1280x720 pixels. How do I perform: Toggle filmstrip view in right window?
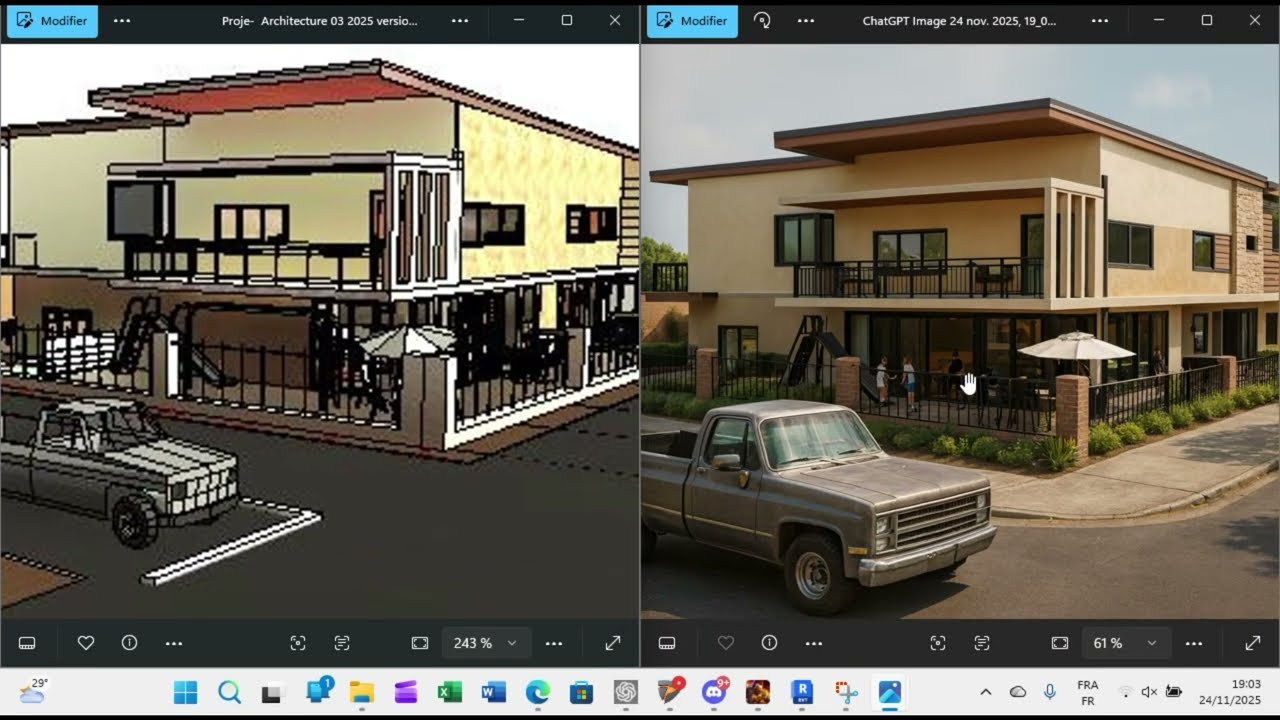coord(667,643)
